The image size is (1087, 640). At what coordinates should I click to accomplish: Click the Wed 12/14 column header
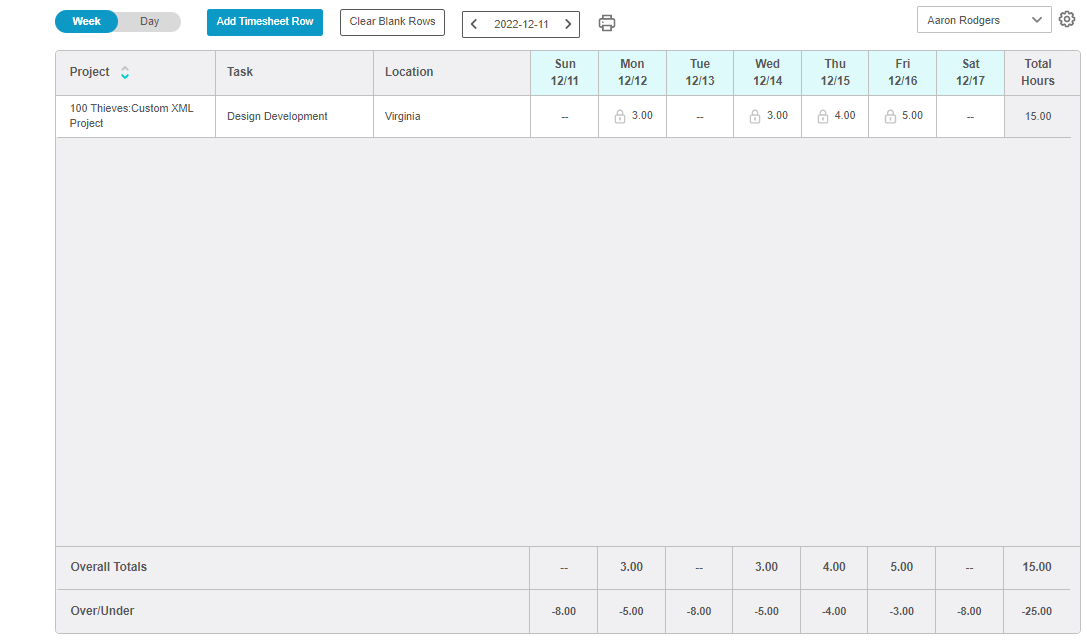(767, 73)
